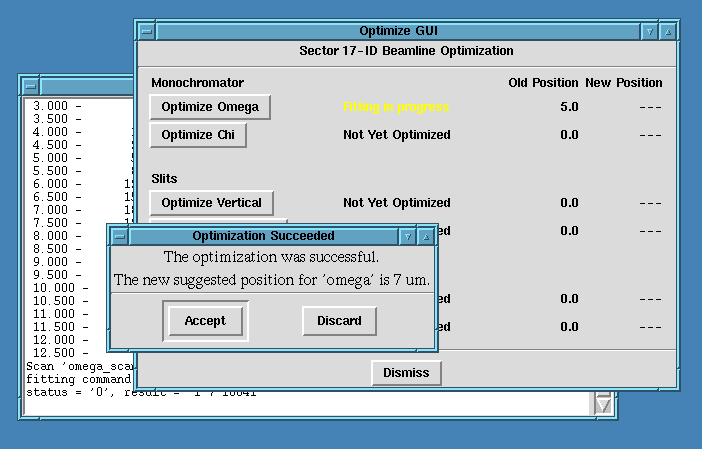Image resolution: width=702 pixels, height=449 pixels.
Task: Click 'Sector 17-ID Beamline Optimization' heading
Action: pos(406,51)
